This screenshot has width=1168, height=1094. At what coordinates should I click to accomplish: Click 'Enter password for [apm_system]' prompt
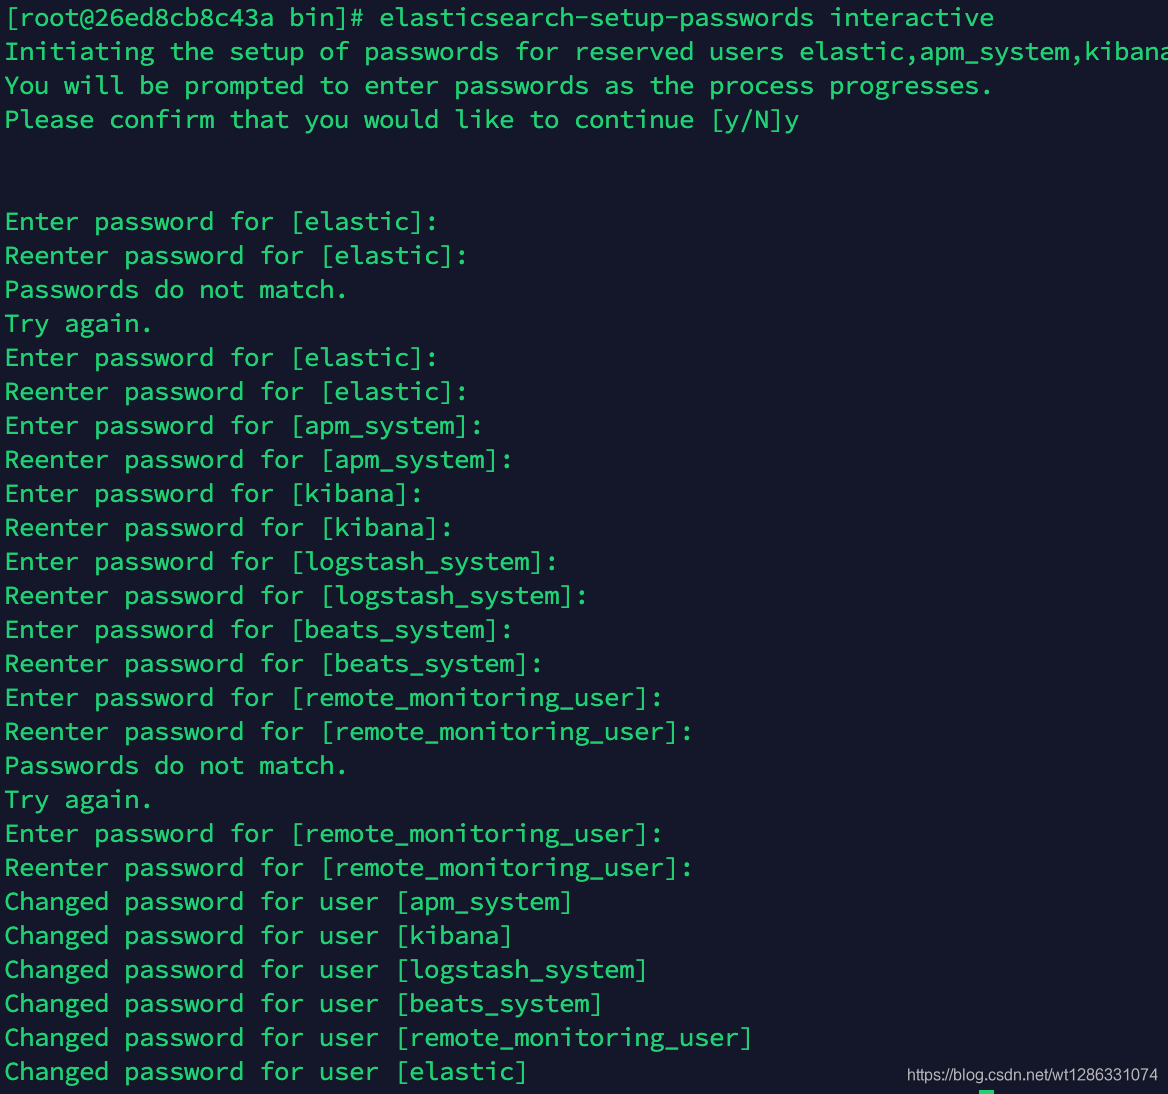[x=244, y=426]
